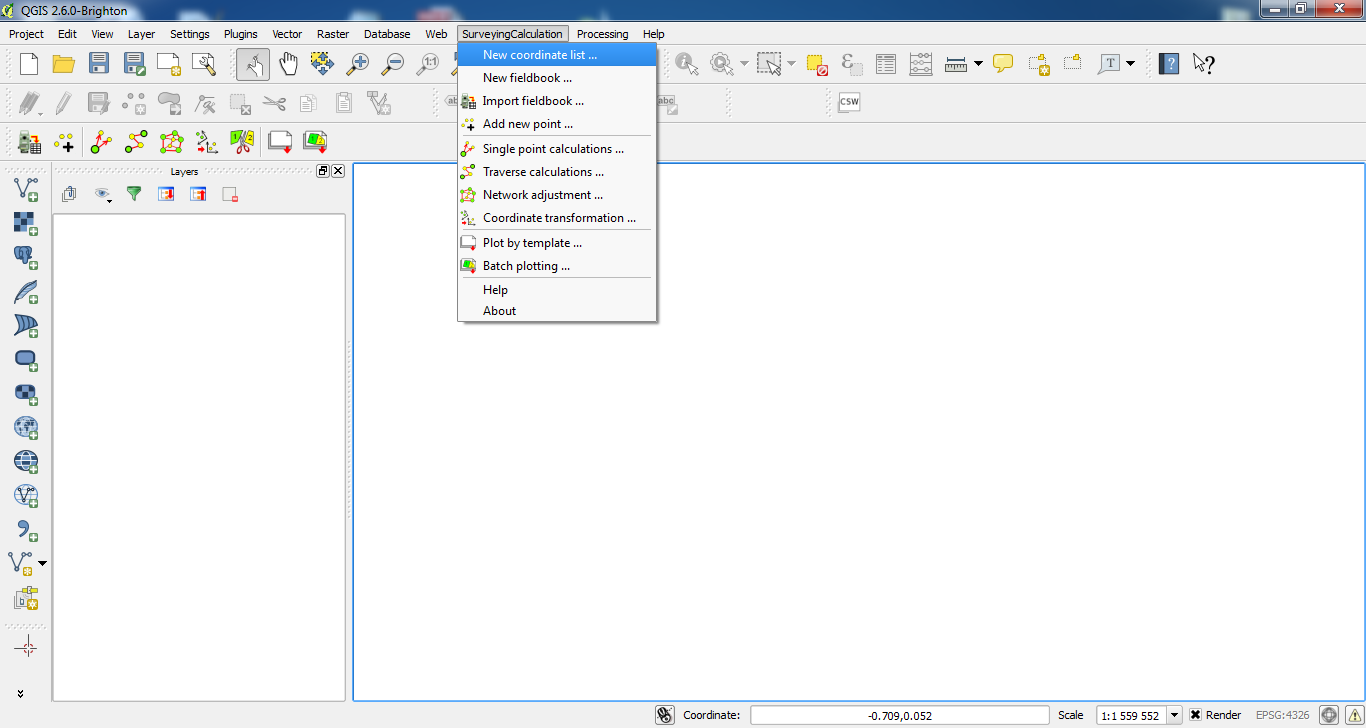Viewport: 1366px width, 728px height.
Task: Expand the measure tool dropdown arrow
Action: (978, 64)
